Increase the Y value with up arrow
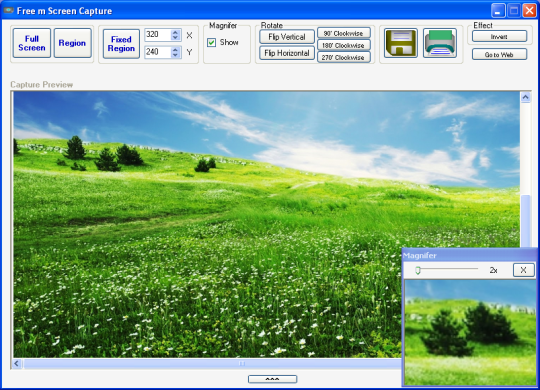540x390 pixels. 176,49
